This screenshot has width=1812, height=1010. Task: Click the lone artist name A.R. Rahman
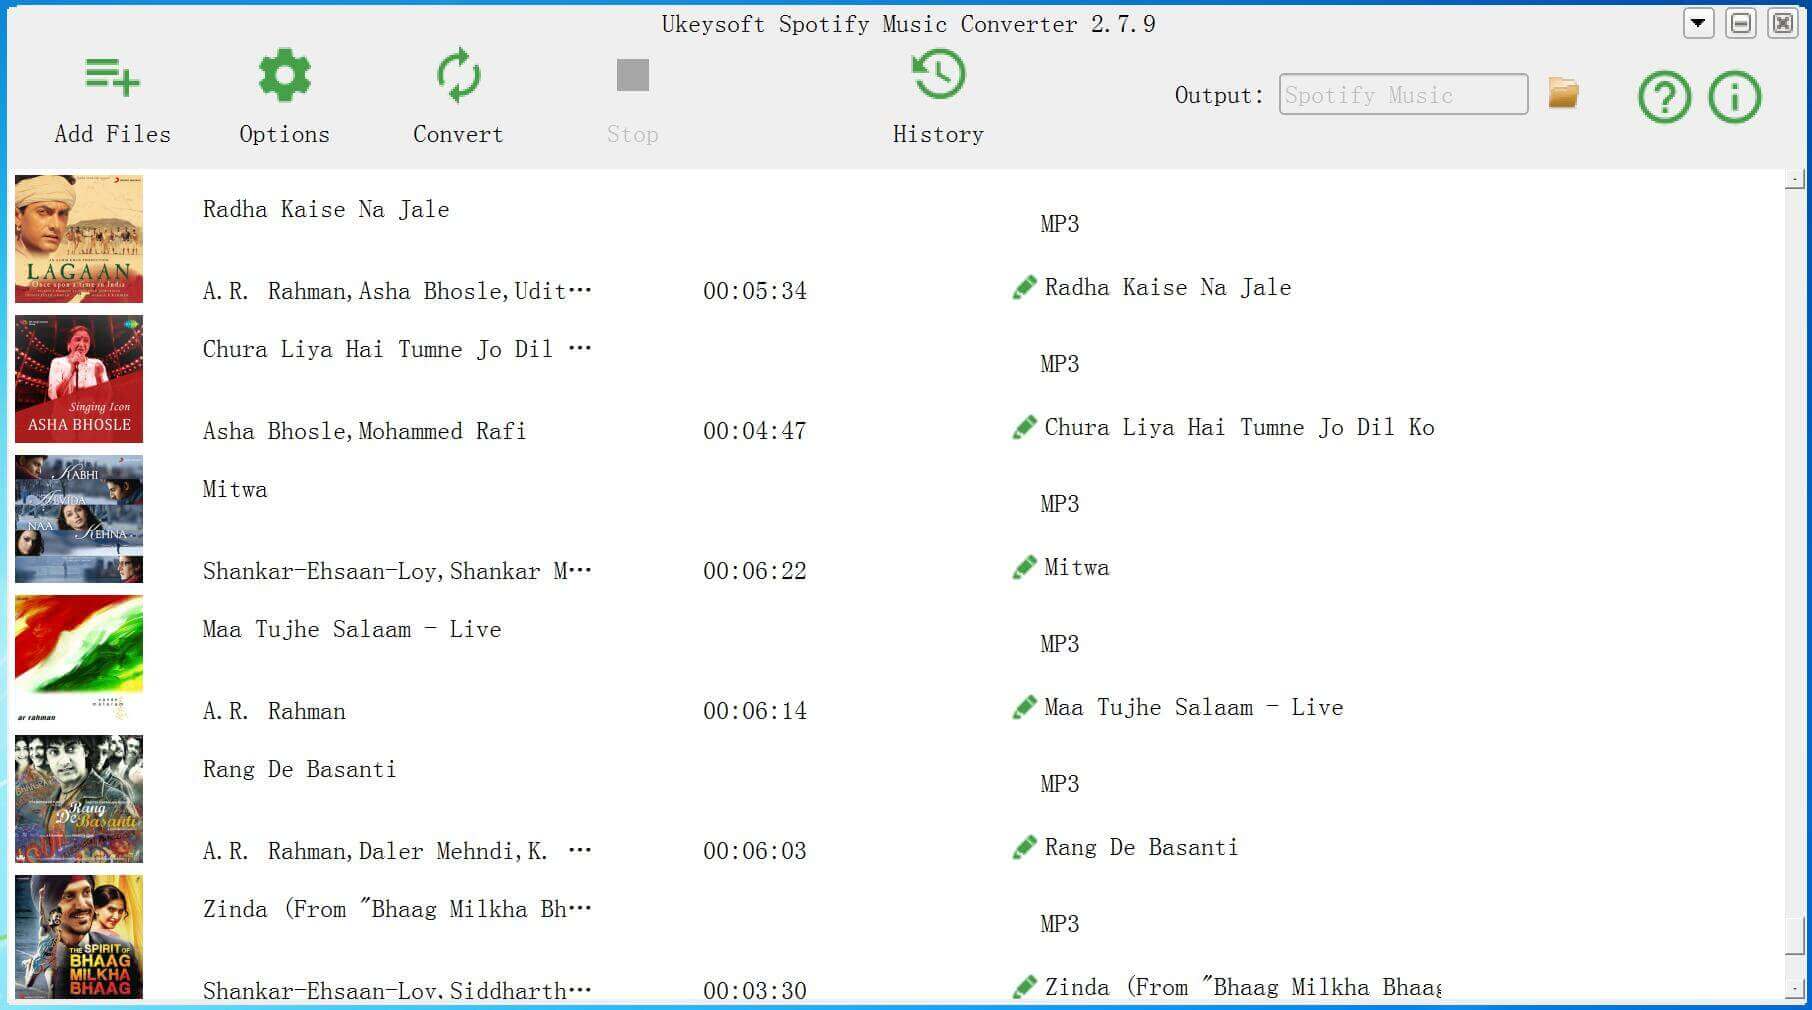click(274, 711)
